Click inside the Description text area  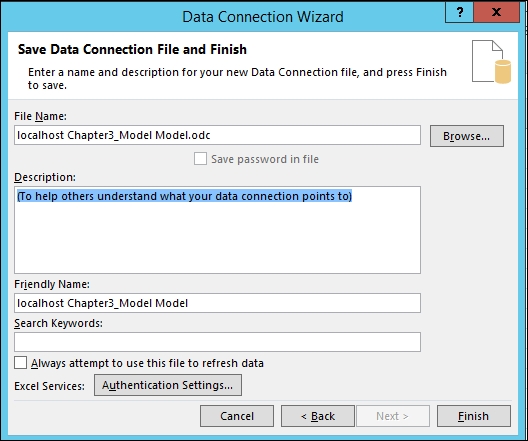[217, 230]
